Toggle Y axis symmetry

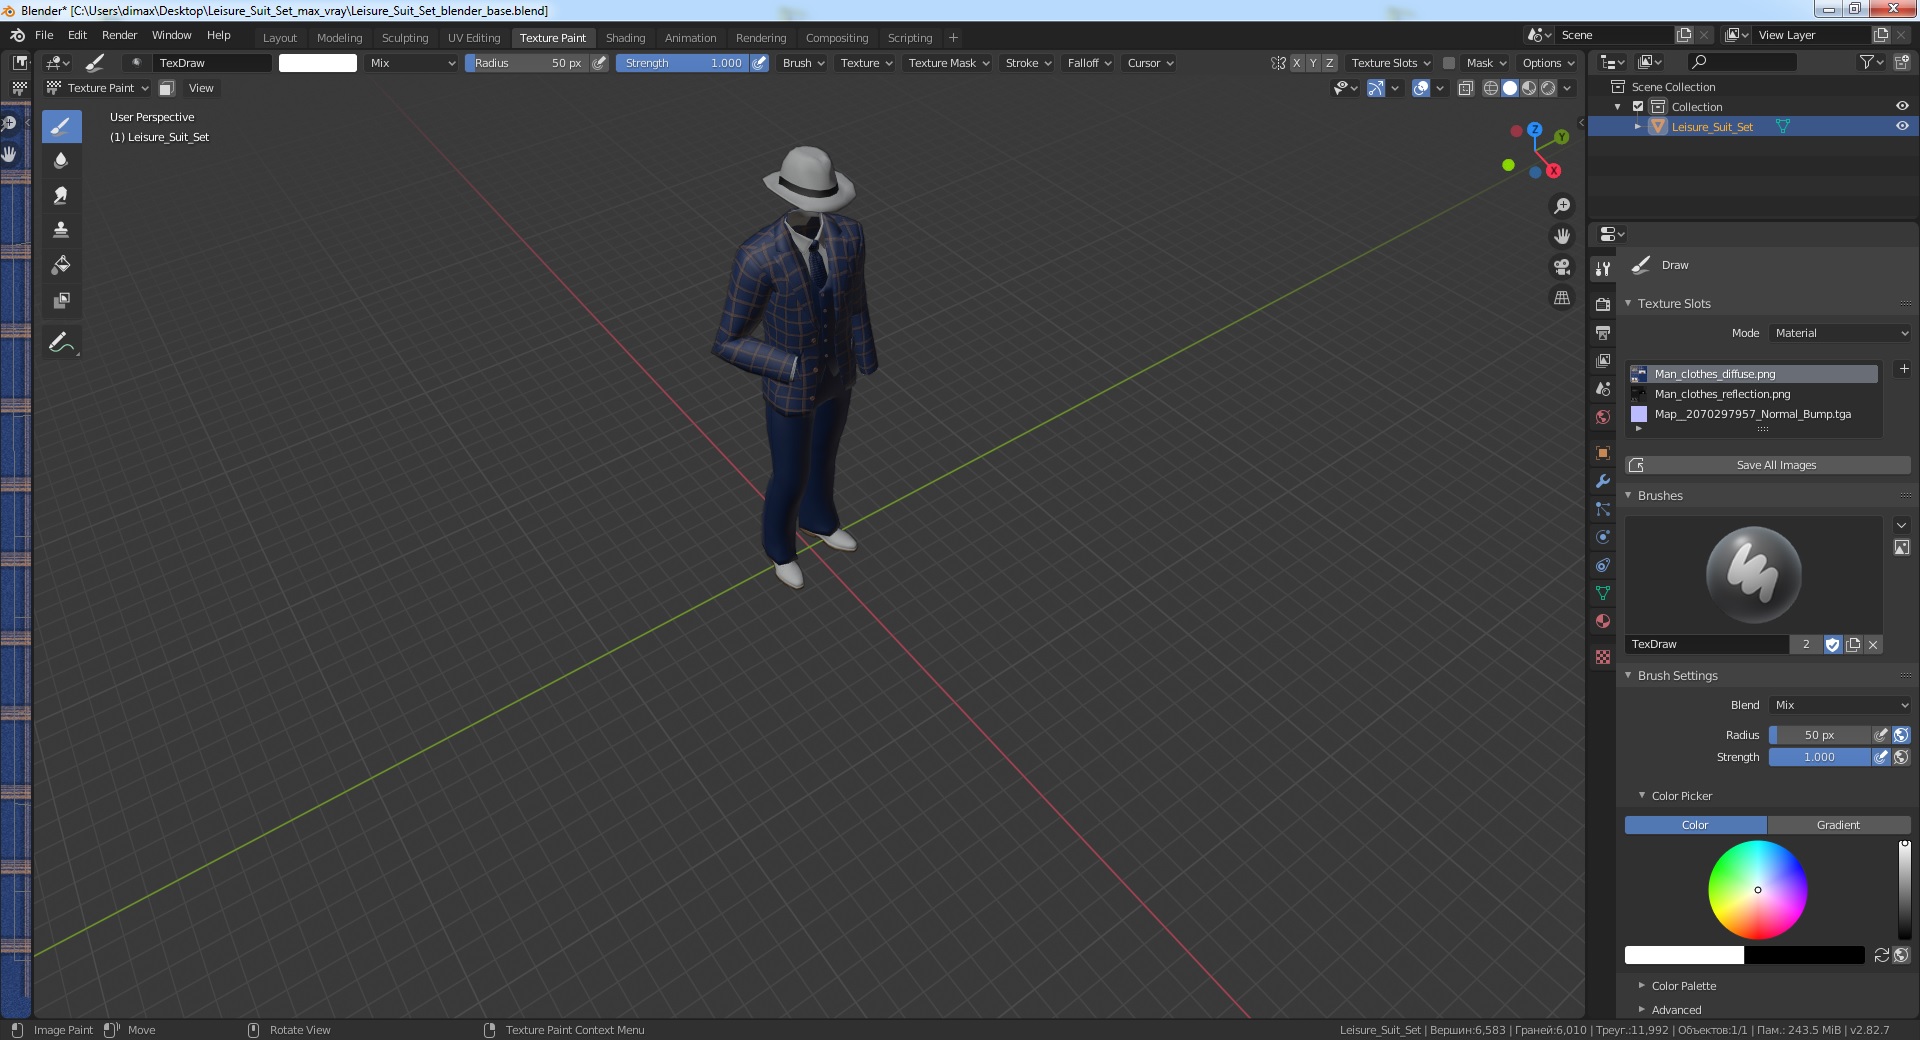1313,63
